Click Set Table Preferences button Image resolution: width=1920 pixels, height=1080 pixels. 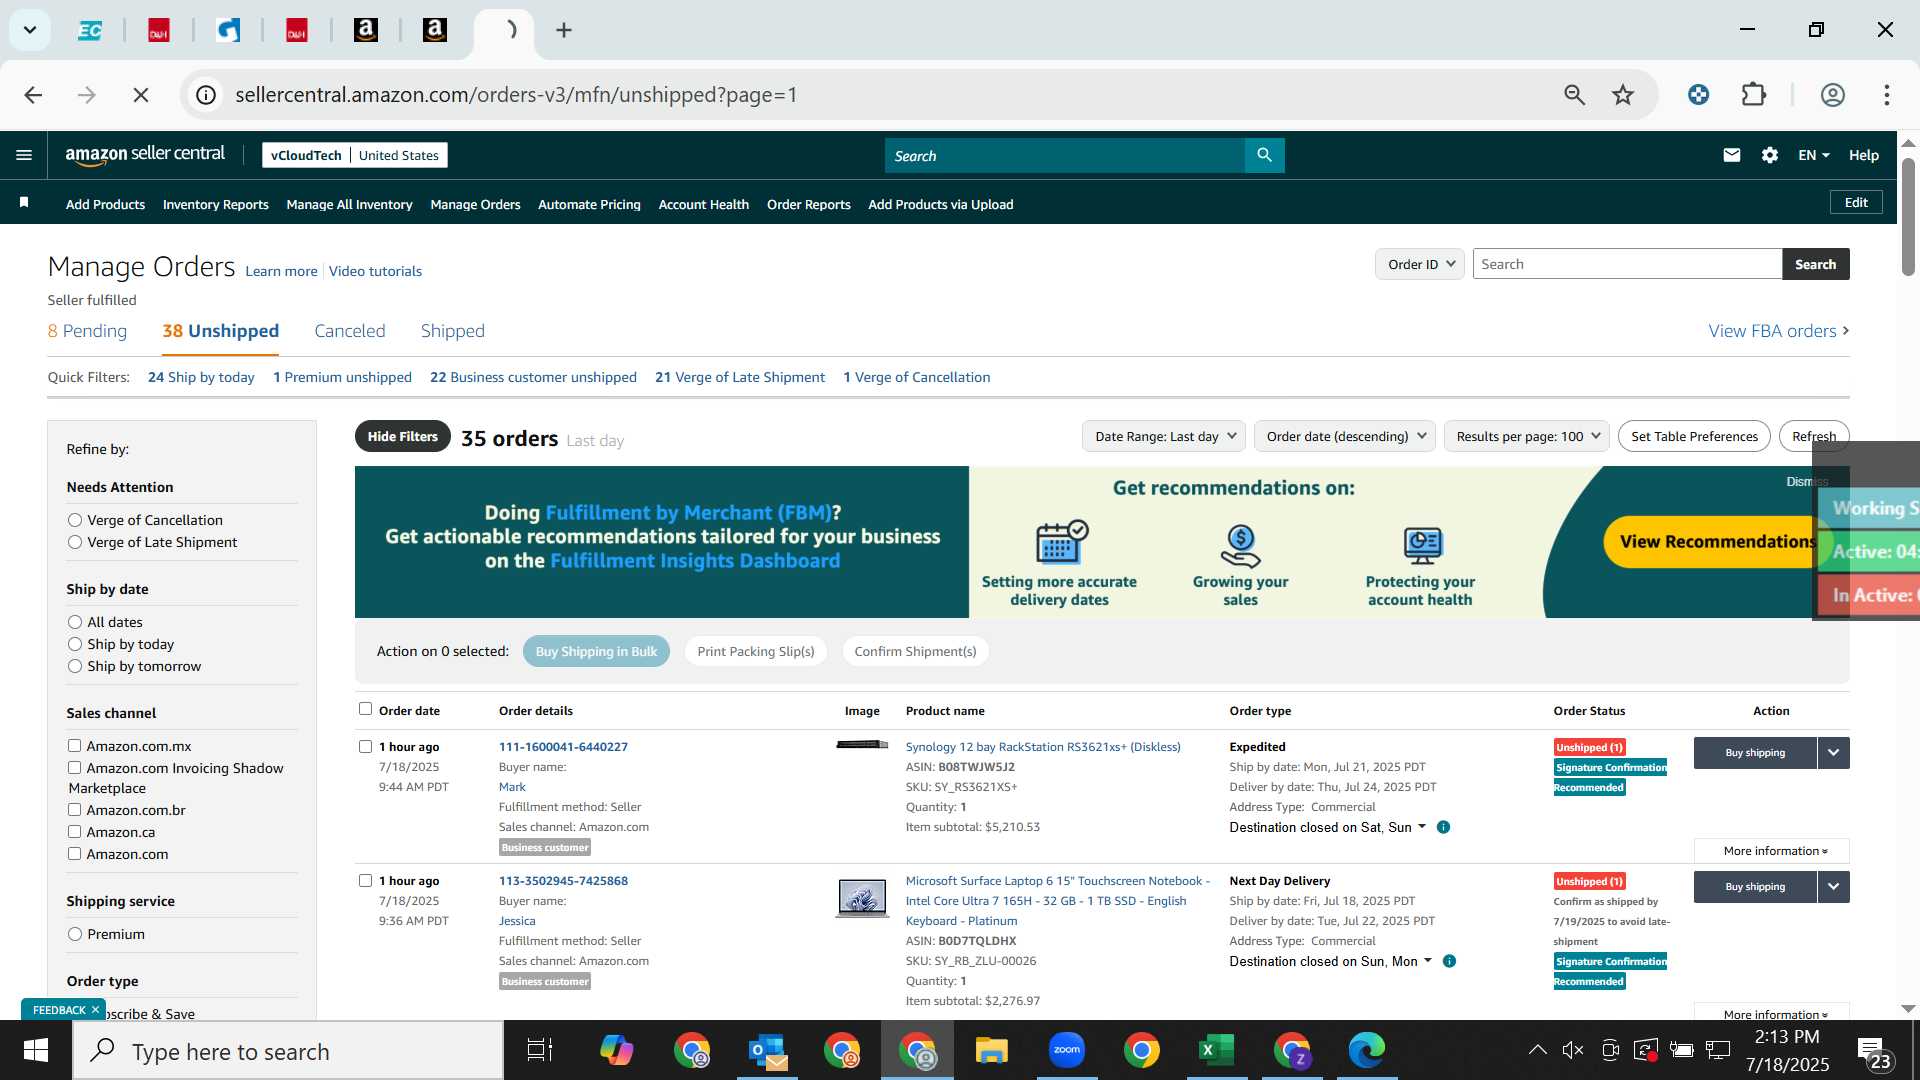(x=1694, y=436)
